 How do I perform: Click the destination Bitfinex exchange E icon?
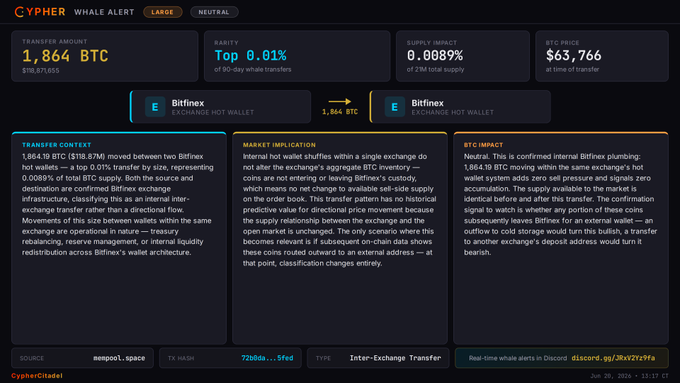coord(395,107)
